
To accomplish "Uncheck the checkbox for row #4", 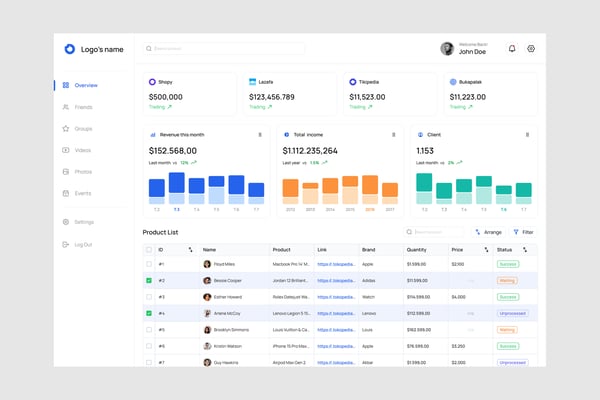I will [x=149, y=313].
